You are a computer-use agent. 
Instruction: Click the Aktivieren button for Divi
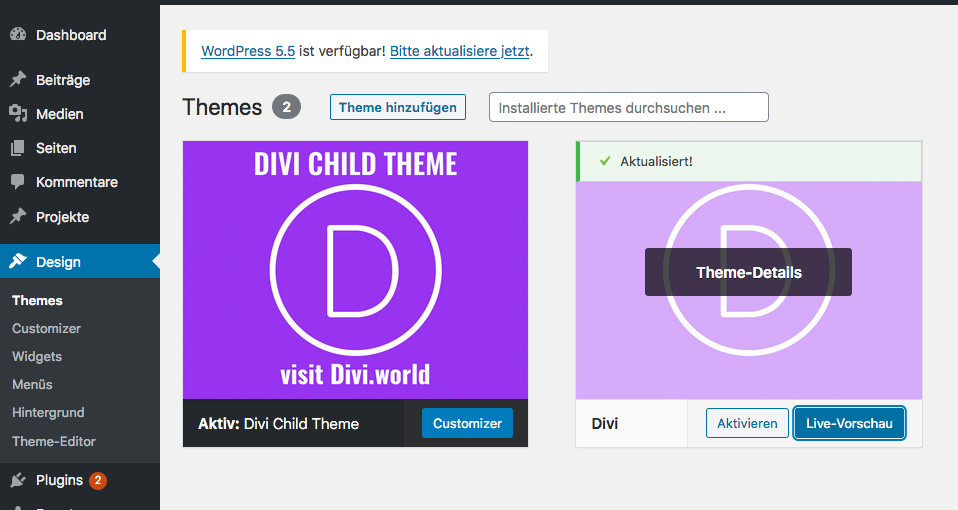tap(747, 423)
